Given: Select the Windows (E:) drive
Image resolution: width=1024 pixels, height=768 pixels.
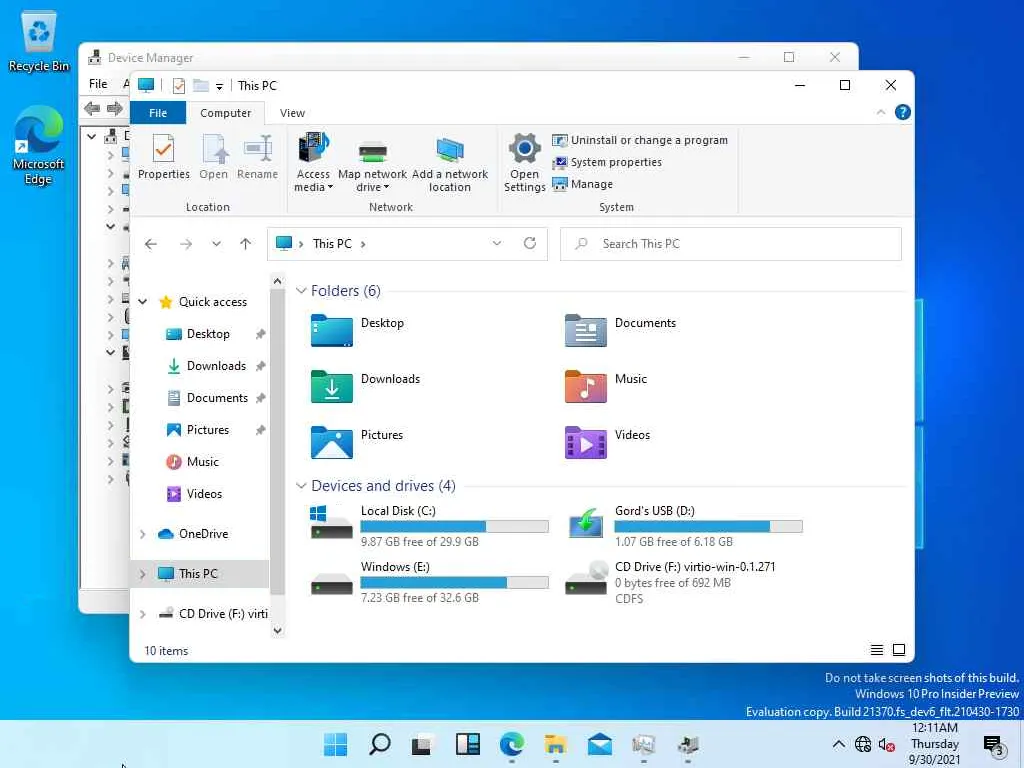Looking at the screenshot, I should [x=428, y=581].
